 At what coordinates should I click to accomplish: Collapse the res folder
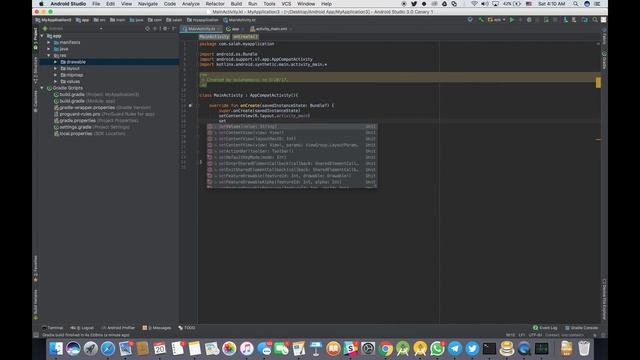click(49, 56)
